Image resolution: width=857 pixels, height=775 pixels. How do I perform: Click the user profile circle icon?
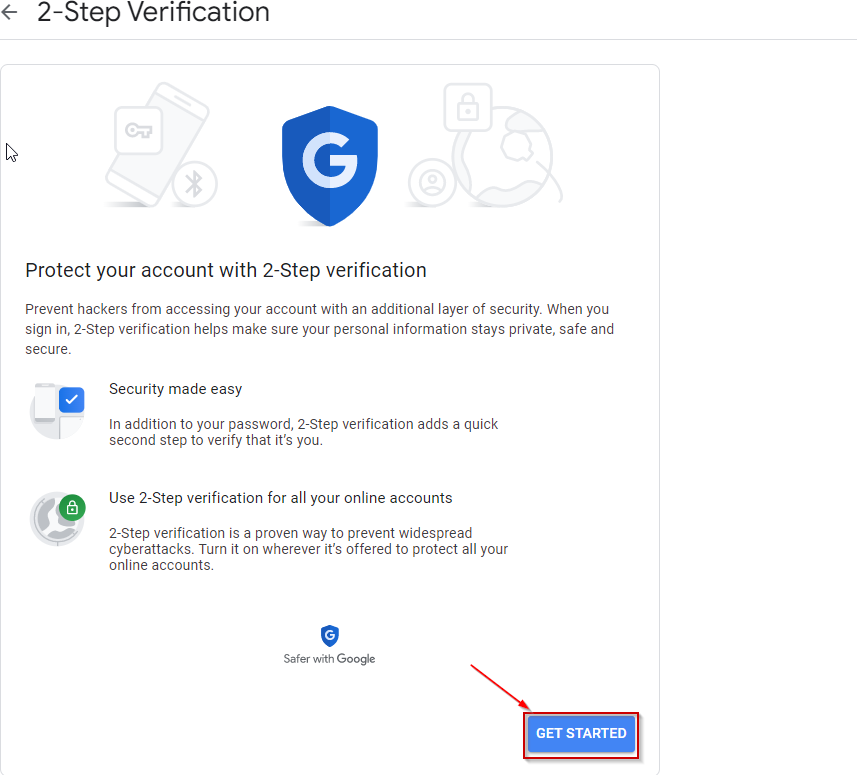(x=432, y=183)
